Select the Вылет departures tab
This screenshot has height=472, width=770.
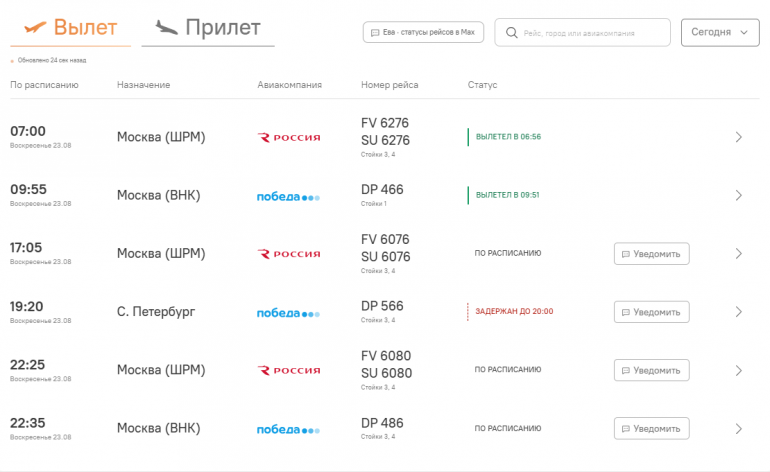pos(71,28)
